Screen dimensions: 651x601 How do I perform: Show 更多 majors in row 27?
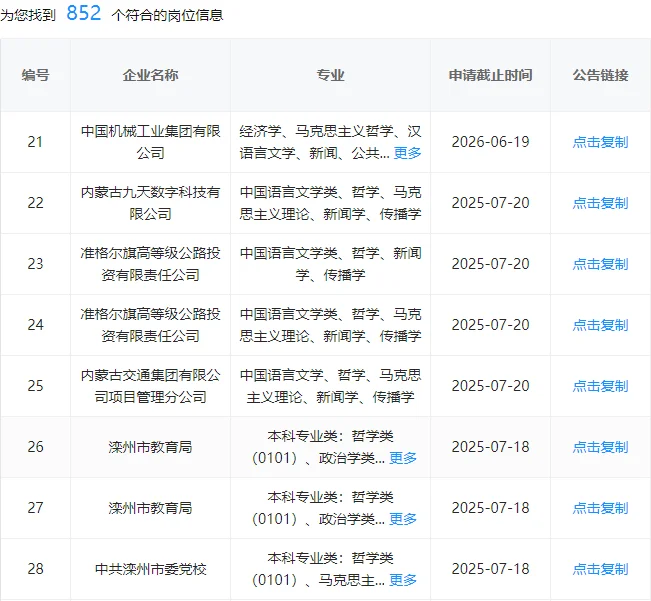point(403,519)
